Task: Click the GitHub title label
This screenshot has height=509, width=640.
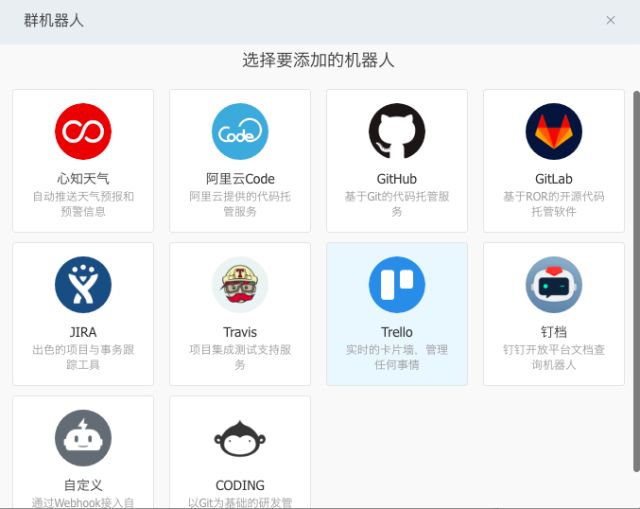Action: 397,179
